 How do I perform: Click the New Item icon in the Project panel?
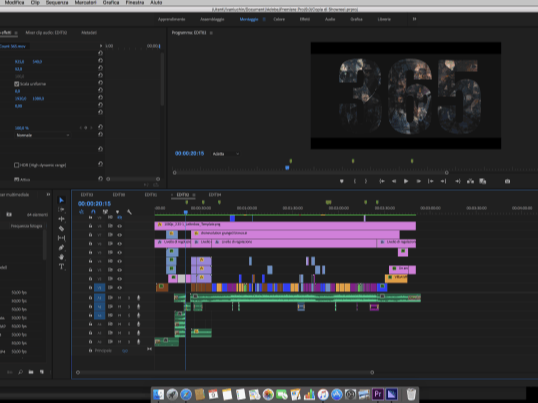42,372
